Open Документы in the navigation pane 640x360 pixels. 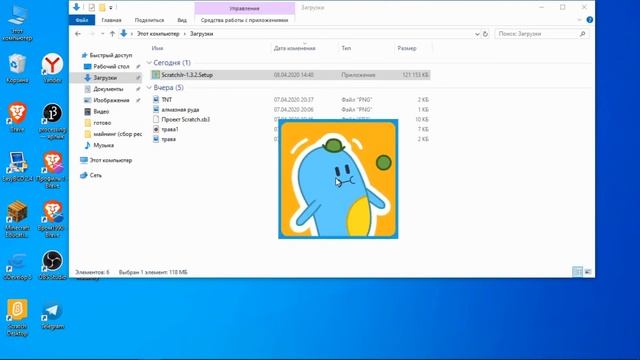[108, 89]
